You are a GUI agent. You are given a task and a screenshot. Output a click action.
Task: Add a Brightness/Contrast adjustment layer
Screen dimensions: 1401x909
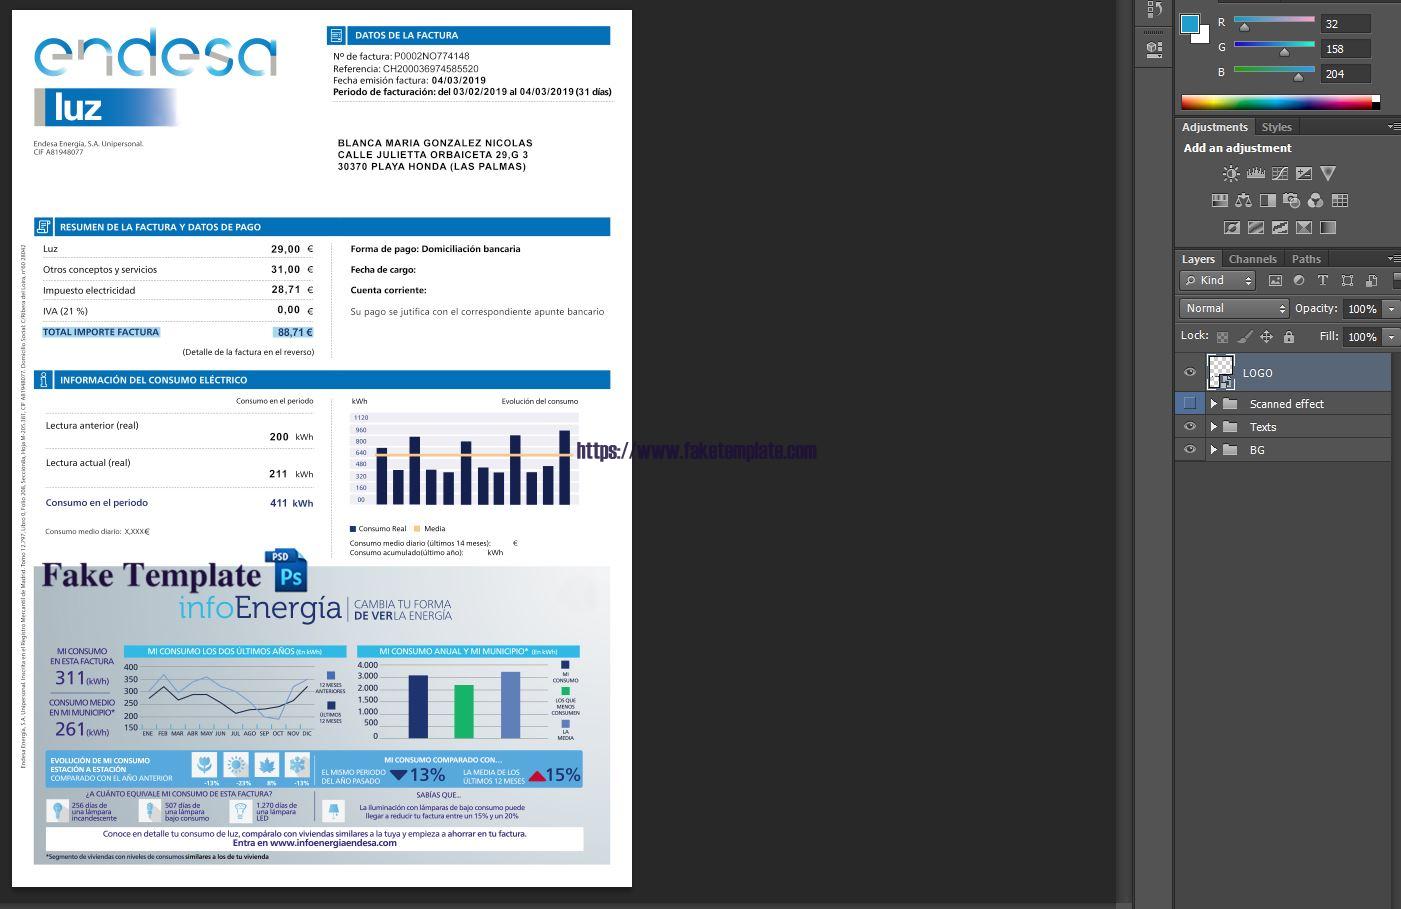pos(1230,173)
